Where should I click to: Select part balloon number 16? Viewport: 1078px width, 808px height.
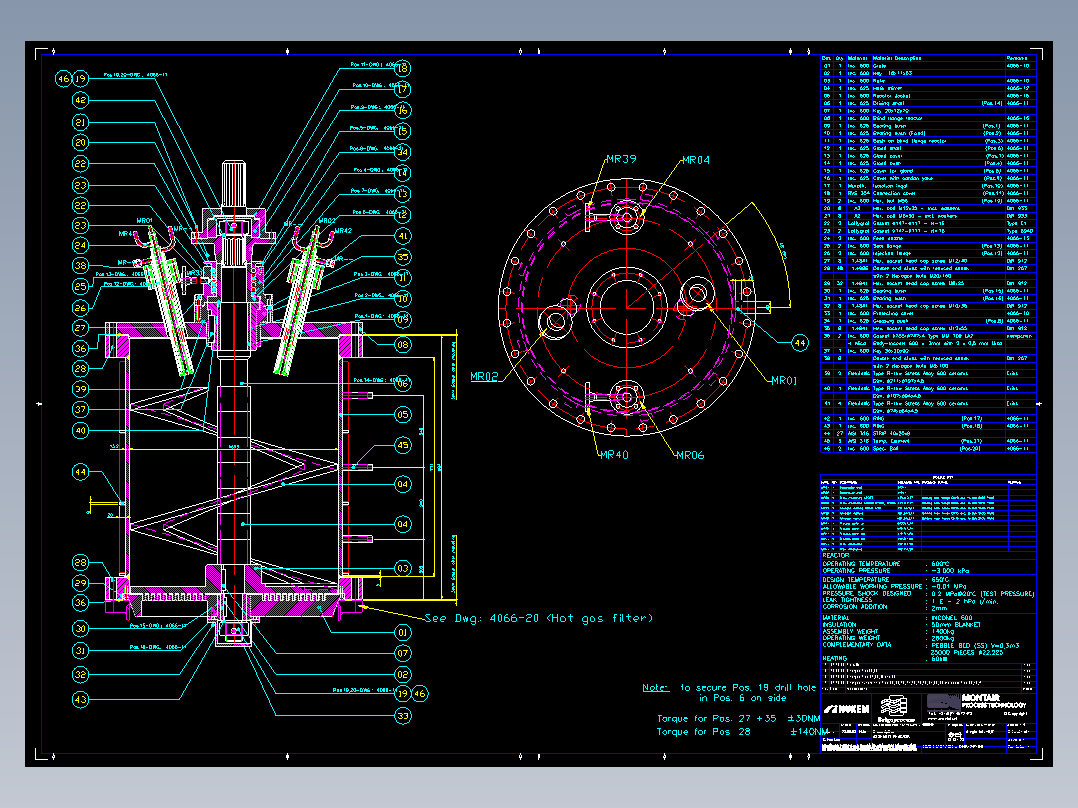tap(403, 110)
